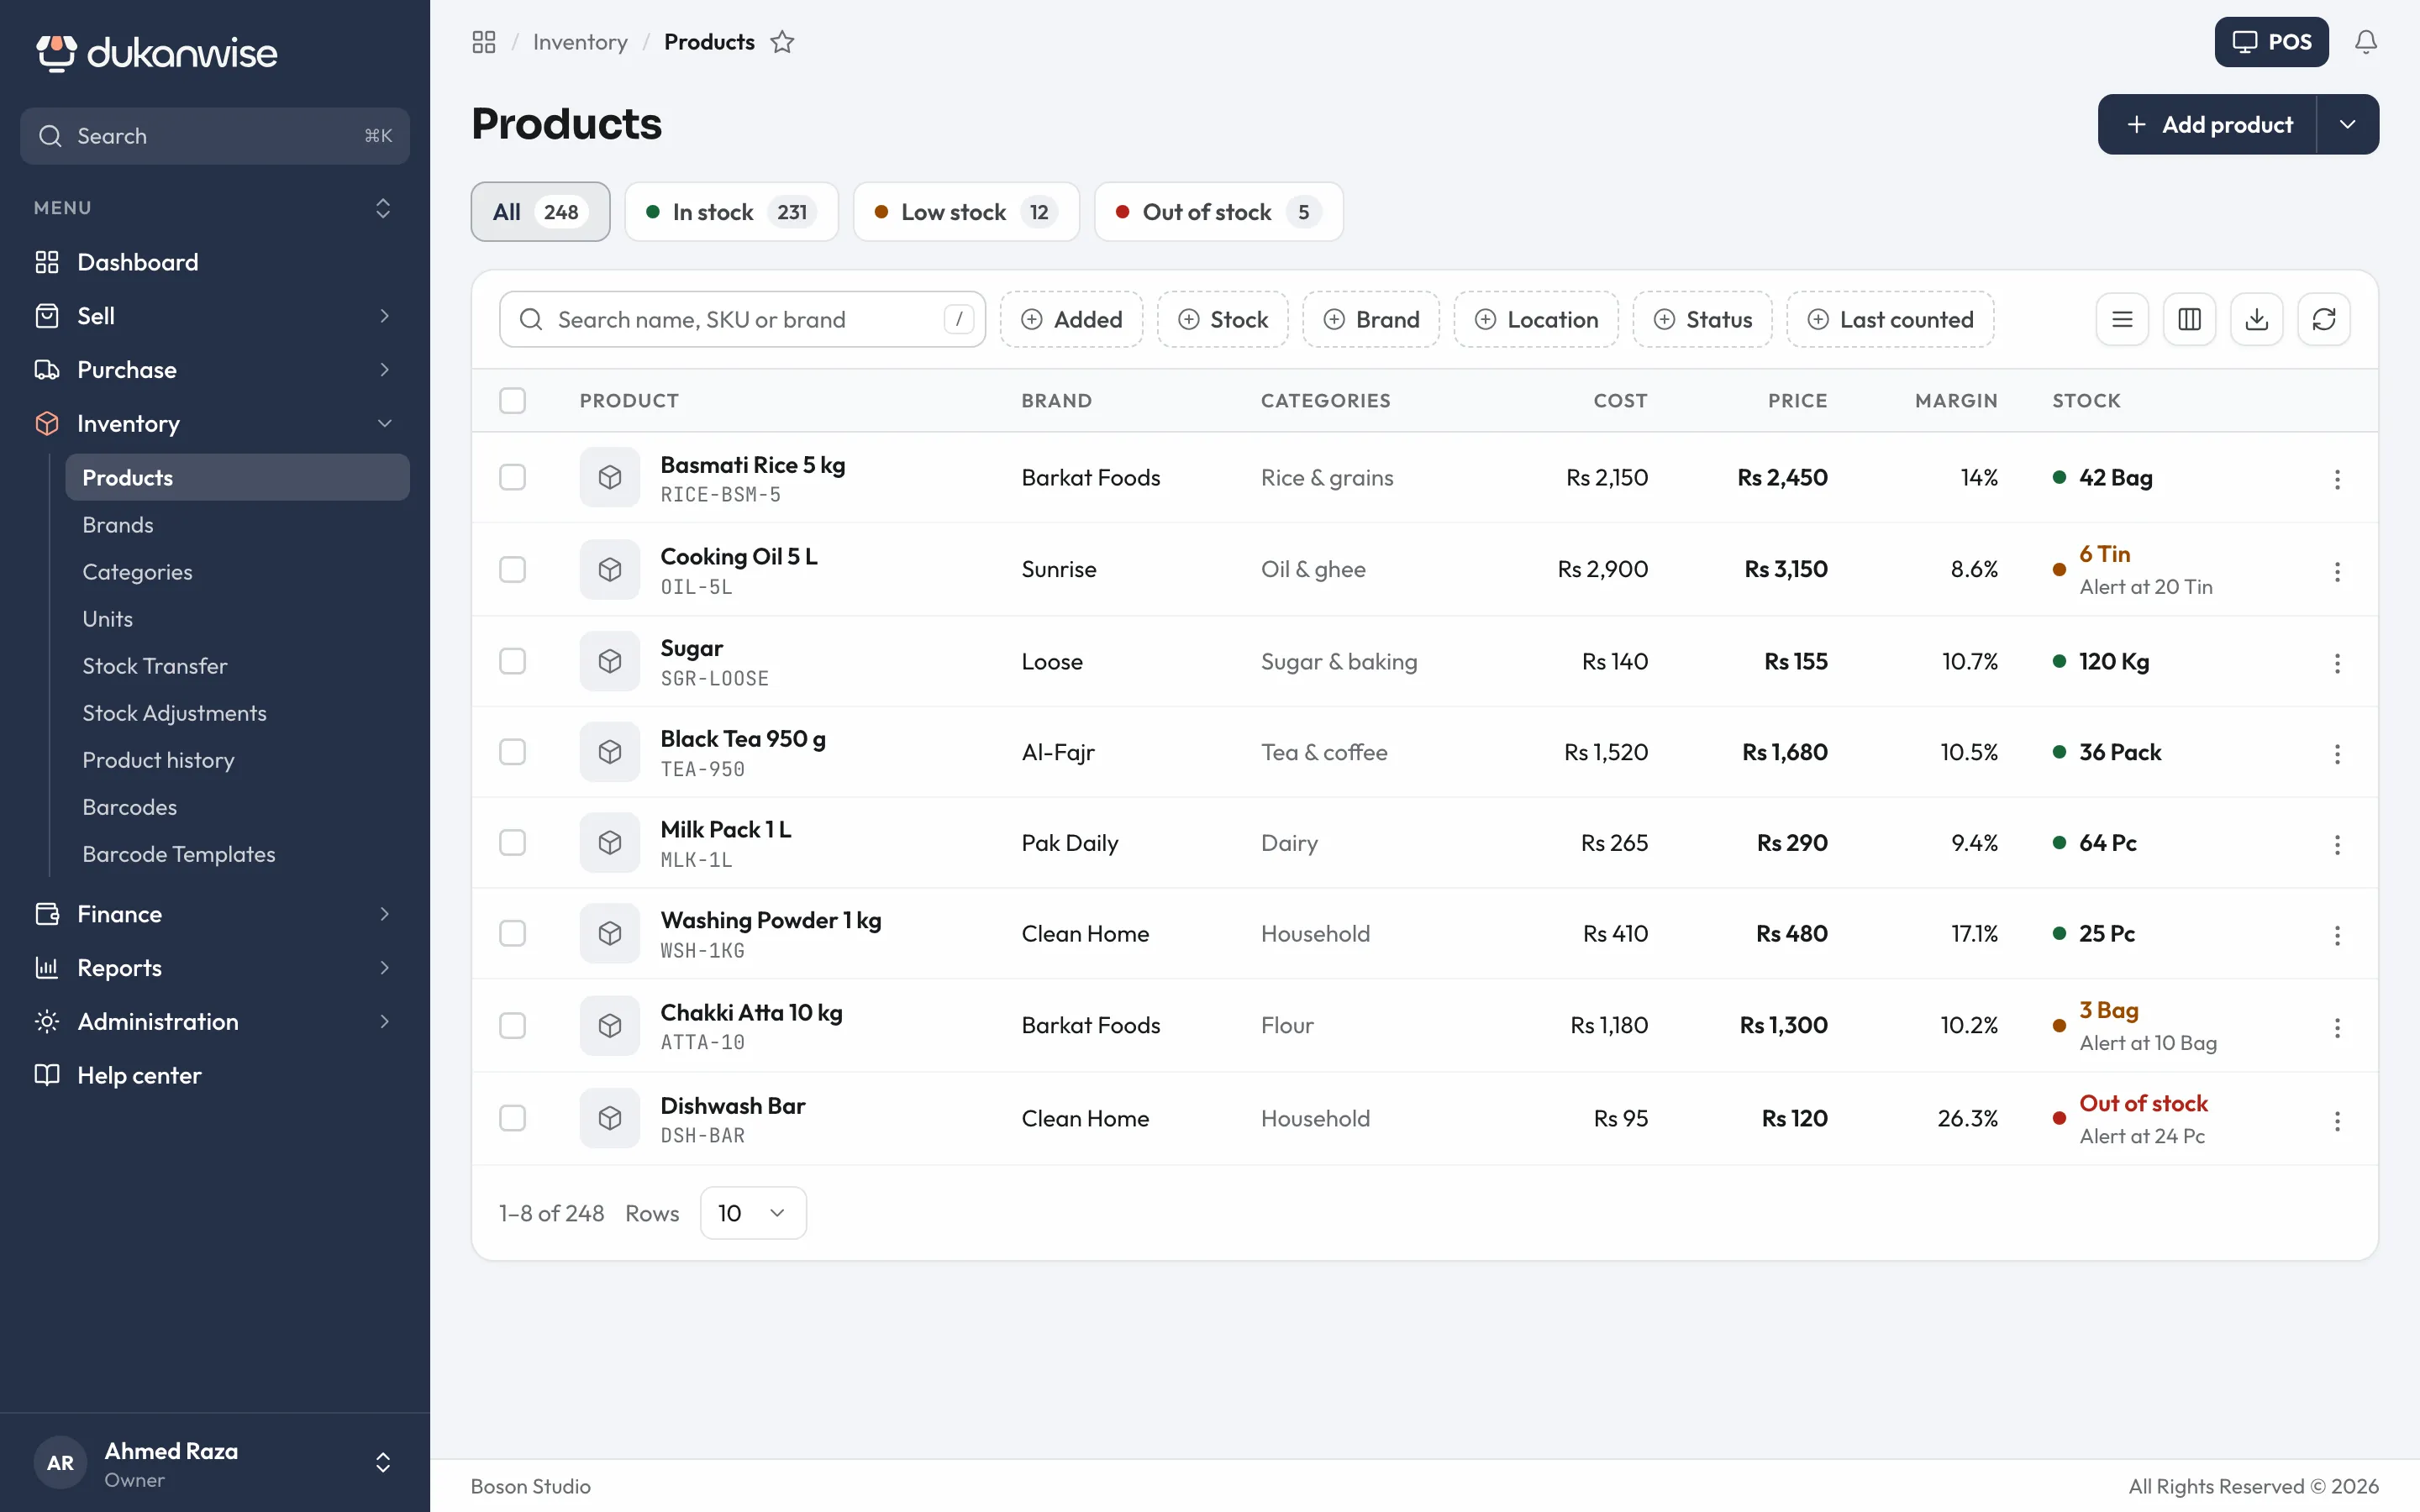Open the Rows per page dropdown
This screenshot has width=2420, height=1512.
pos(753,1213)
